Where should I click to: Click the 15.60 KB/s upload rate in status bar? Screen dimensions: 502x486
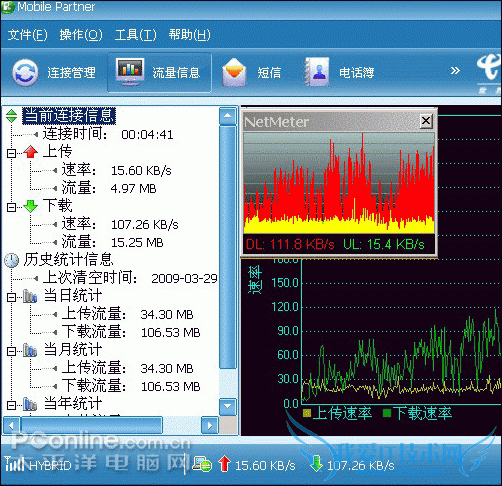[x=265, y=465]
